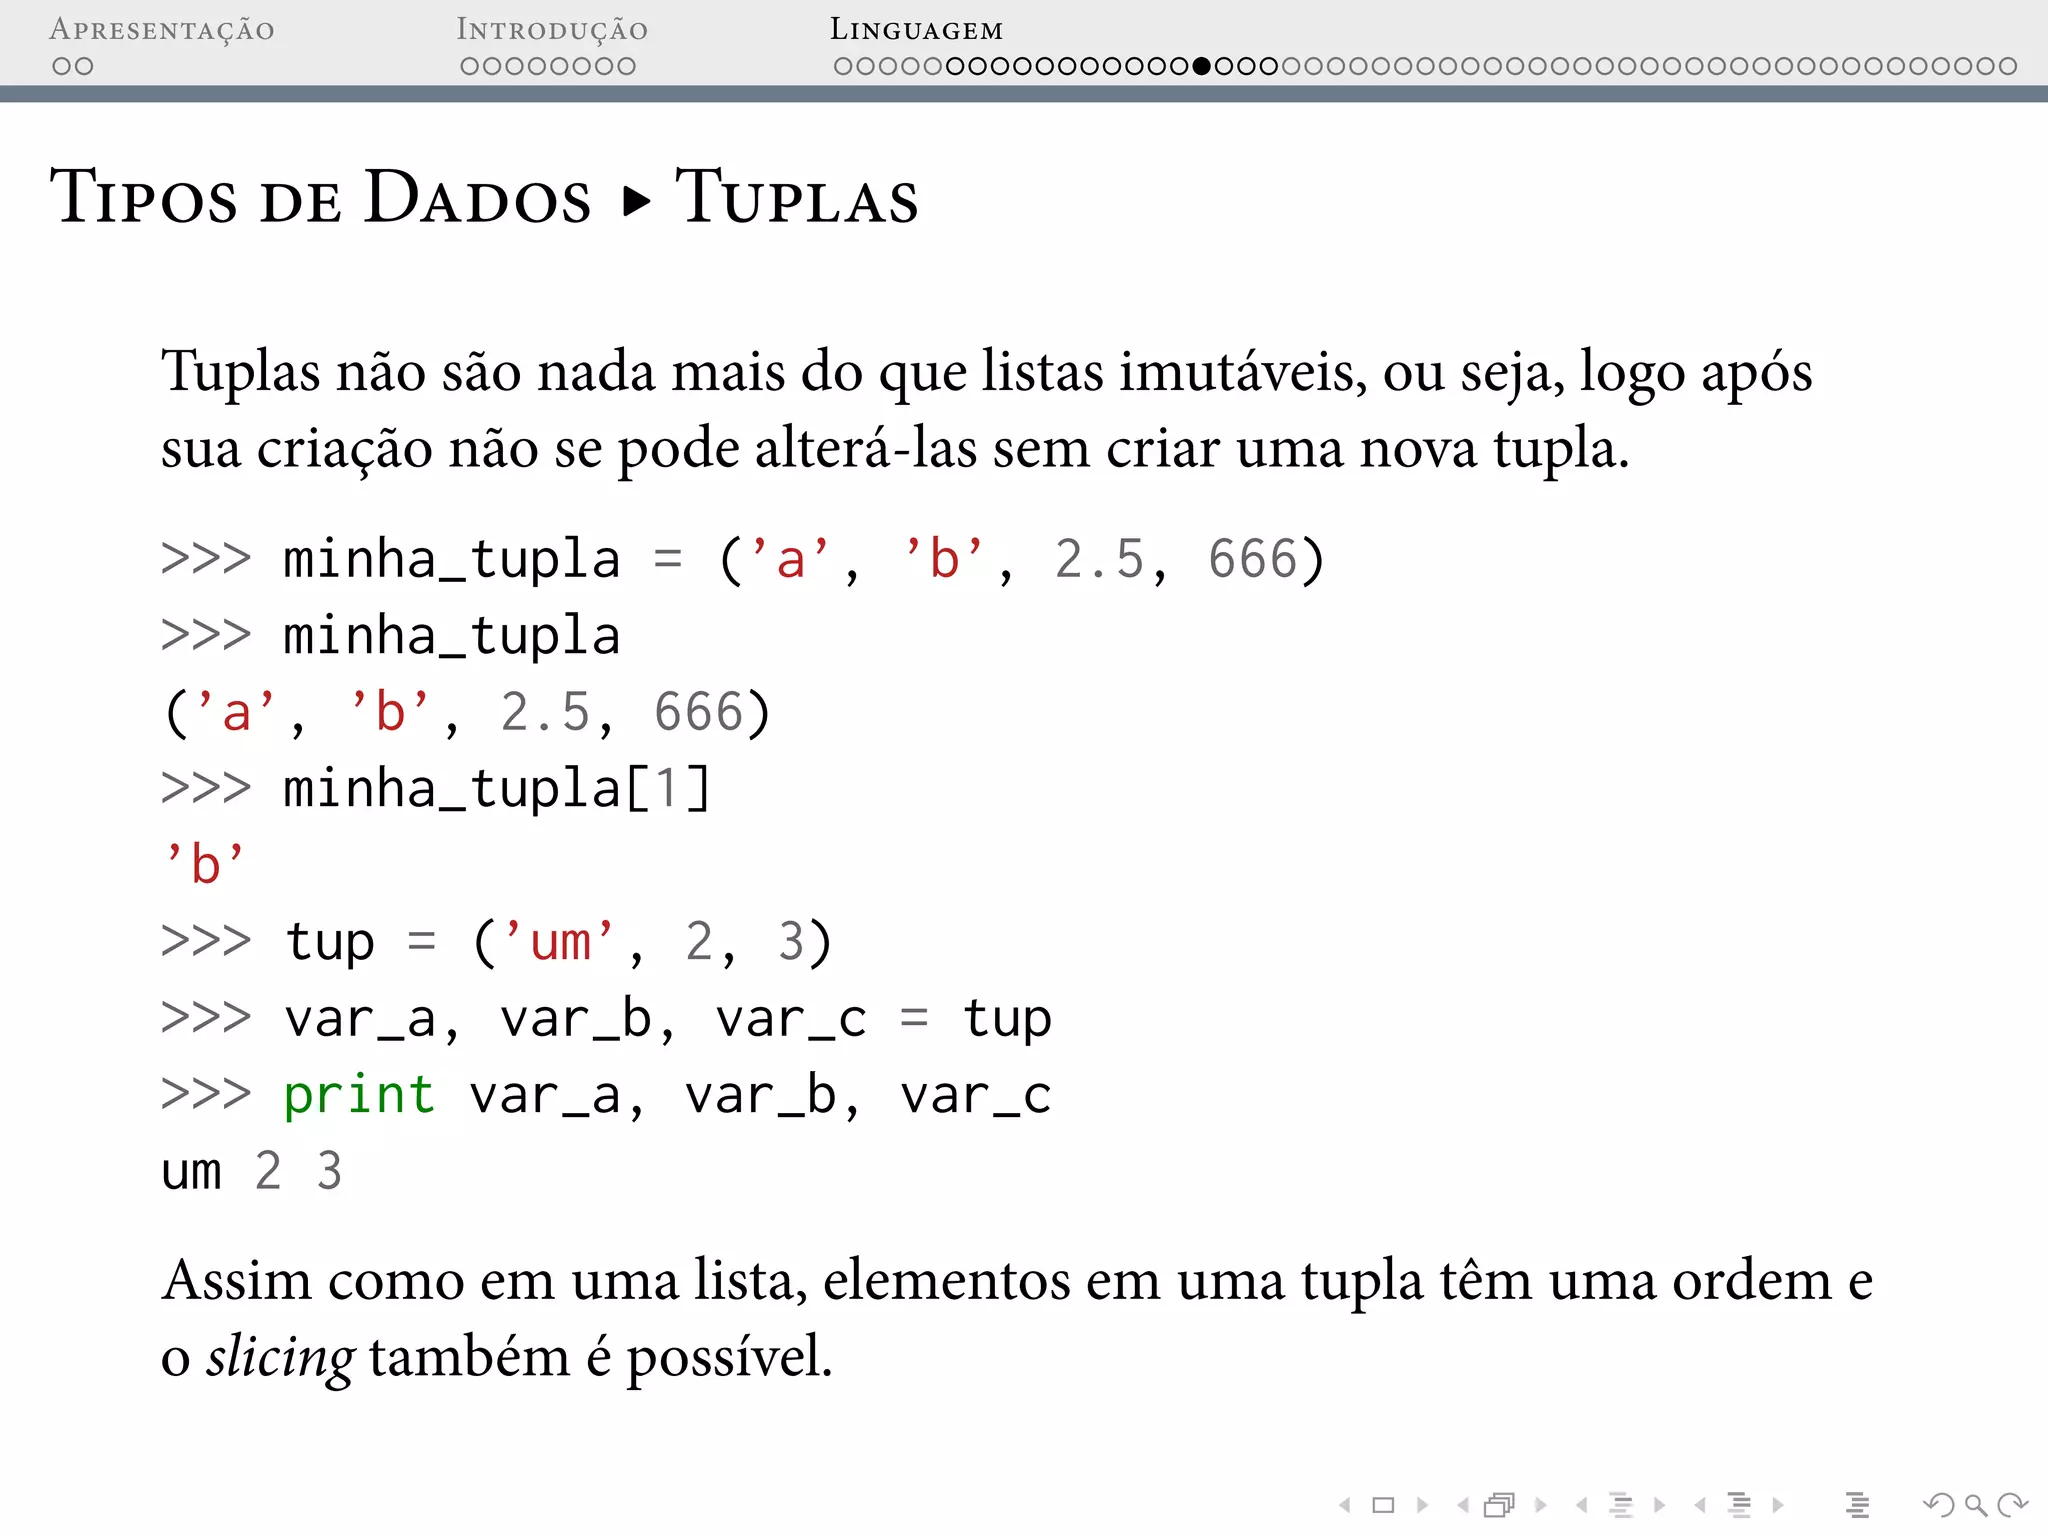
Task: Click the single slide rectangle icon
Action: tap(1383, 1505)
